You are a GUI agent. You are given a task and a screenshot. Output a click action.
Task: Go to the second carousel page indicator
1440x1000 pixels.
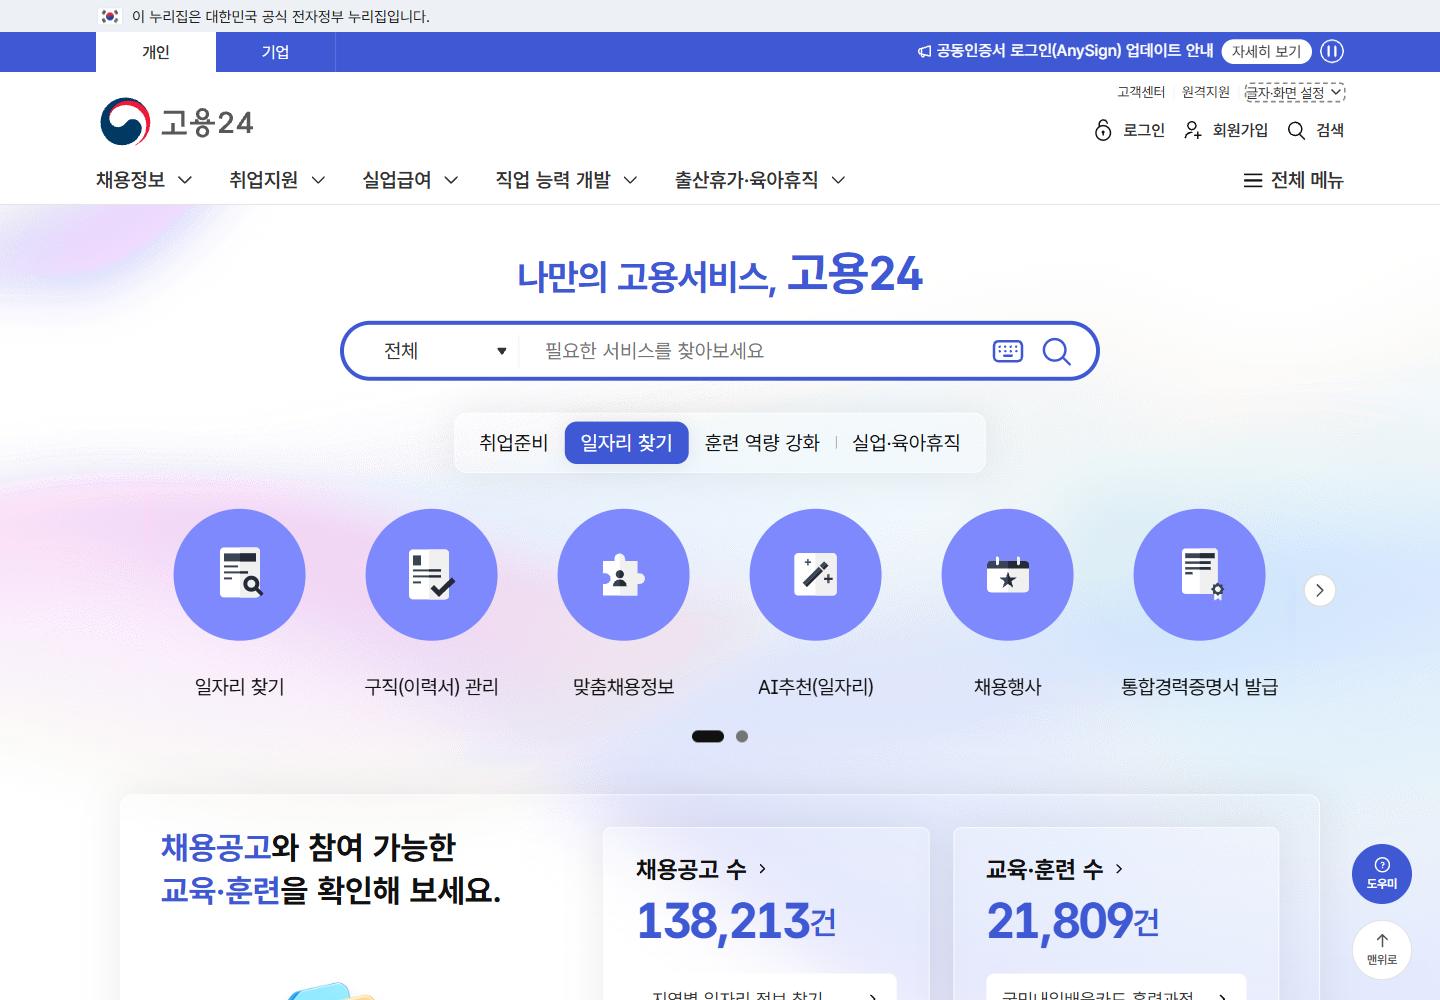tap(742, 736)
